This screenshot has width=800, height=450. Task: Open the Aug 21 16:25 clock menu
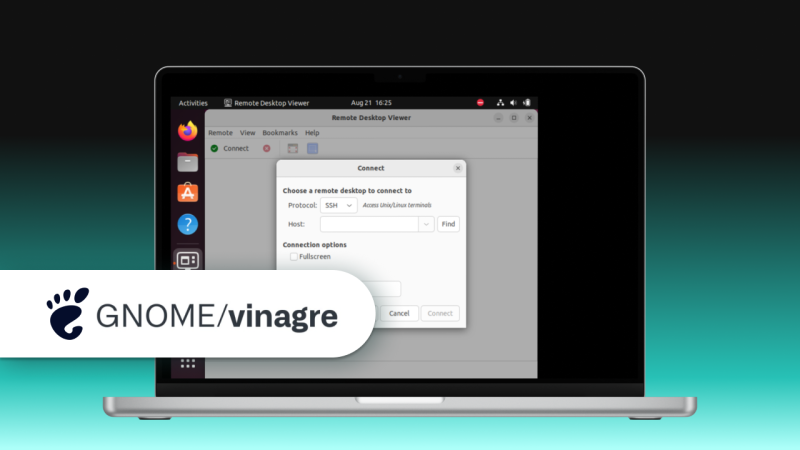click(371, 103)
